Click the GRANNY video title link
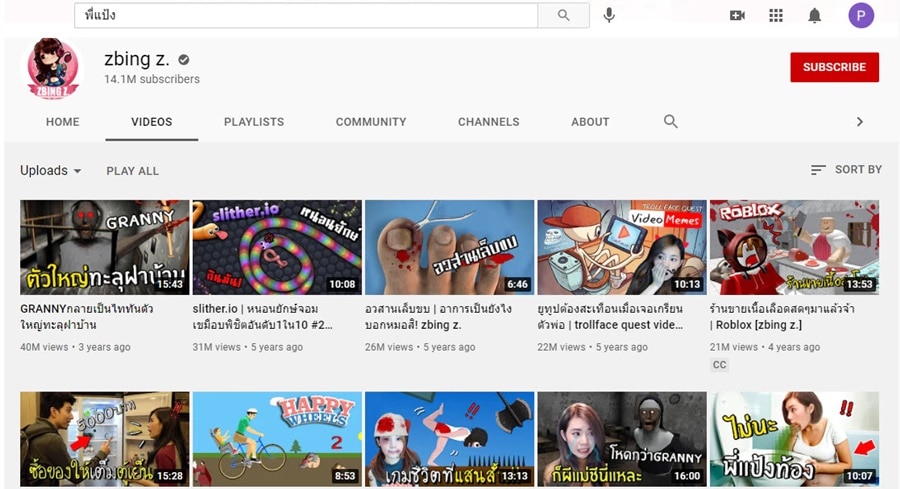 [87, 317]
